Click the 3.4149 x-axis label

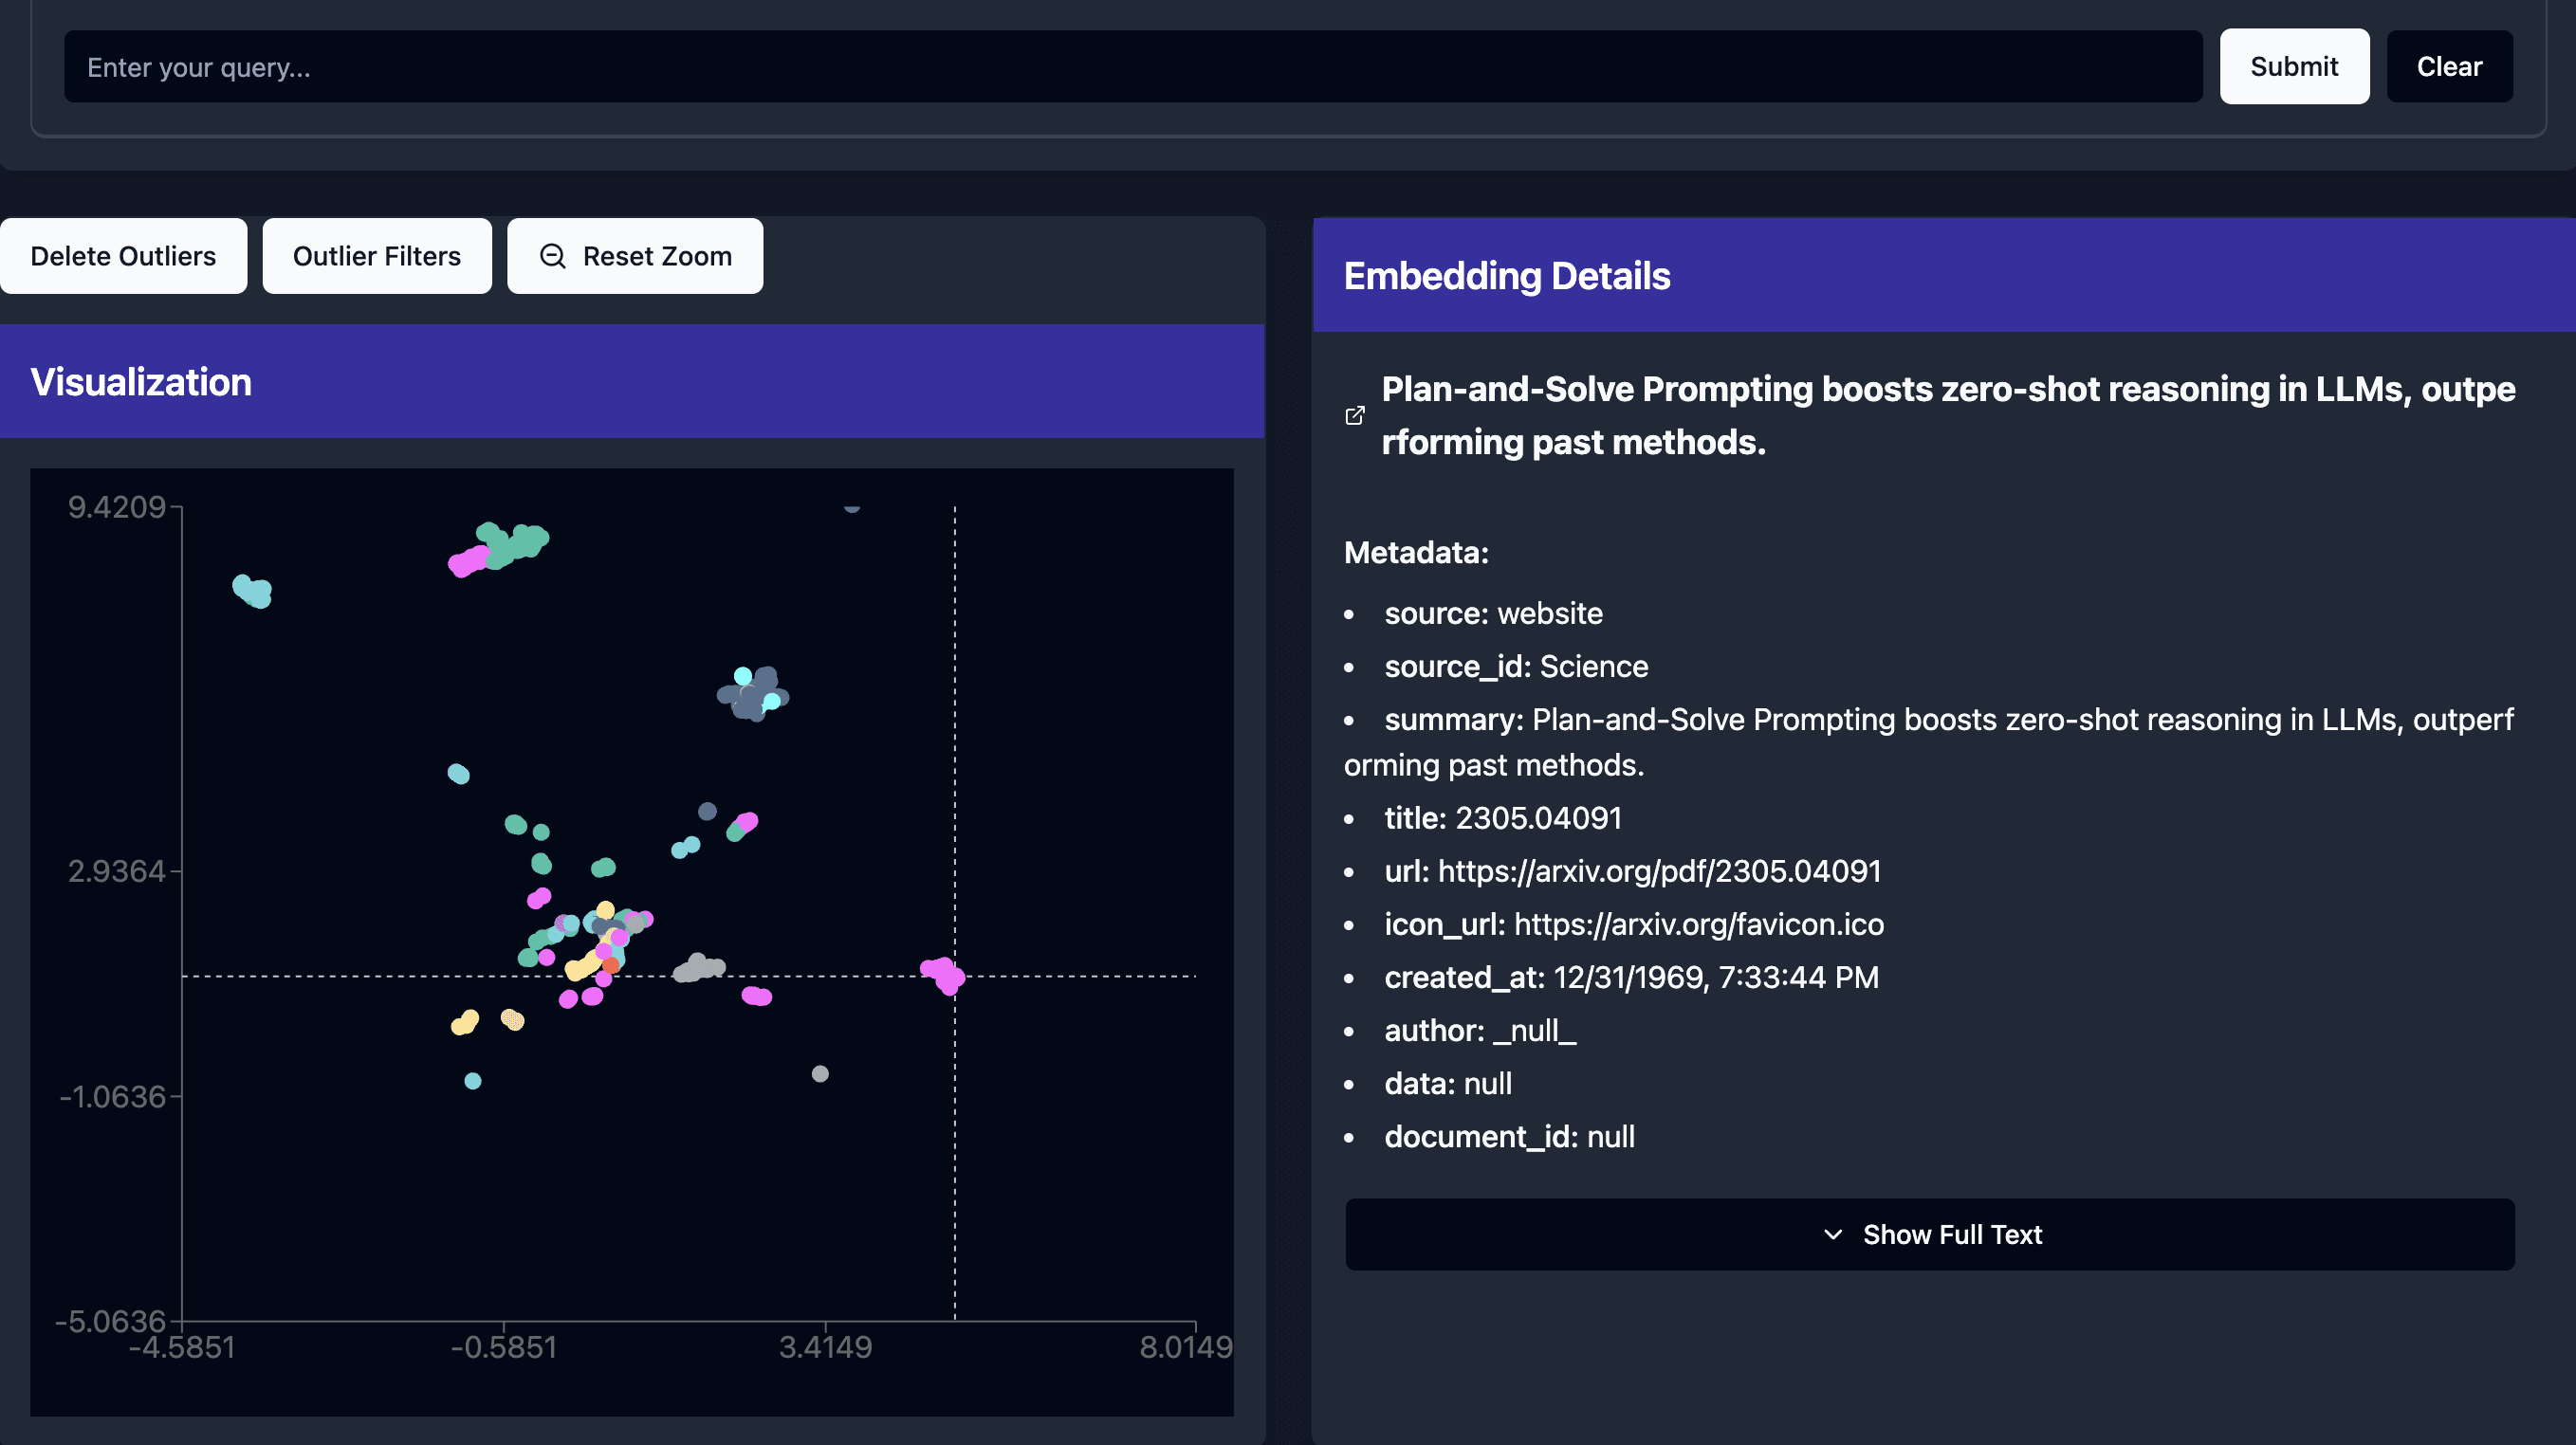pos(825,1347)
